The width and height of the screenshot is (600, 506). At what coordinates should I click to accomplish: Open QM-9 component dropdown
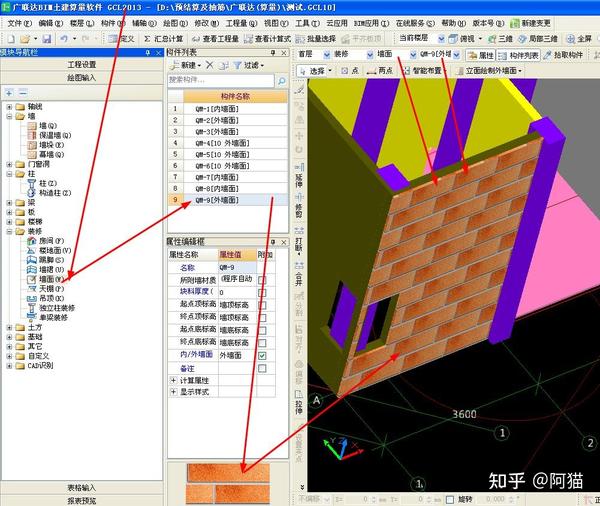(457, 55)
